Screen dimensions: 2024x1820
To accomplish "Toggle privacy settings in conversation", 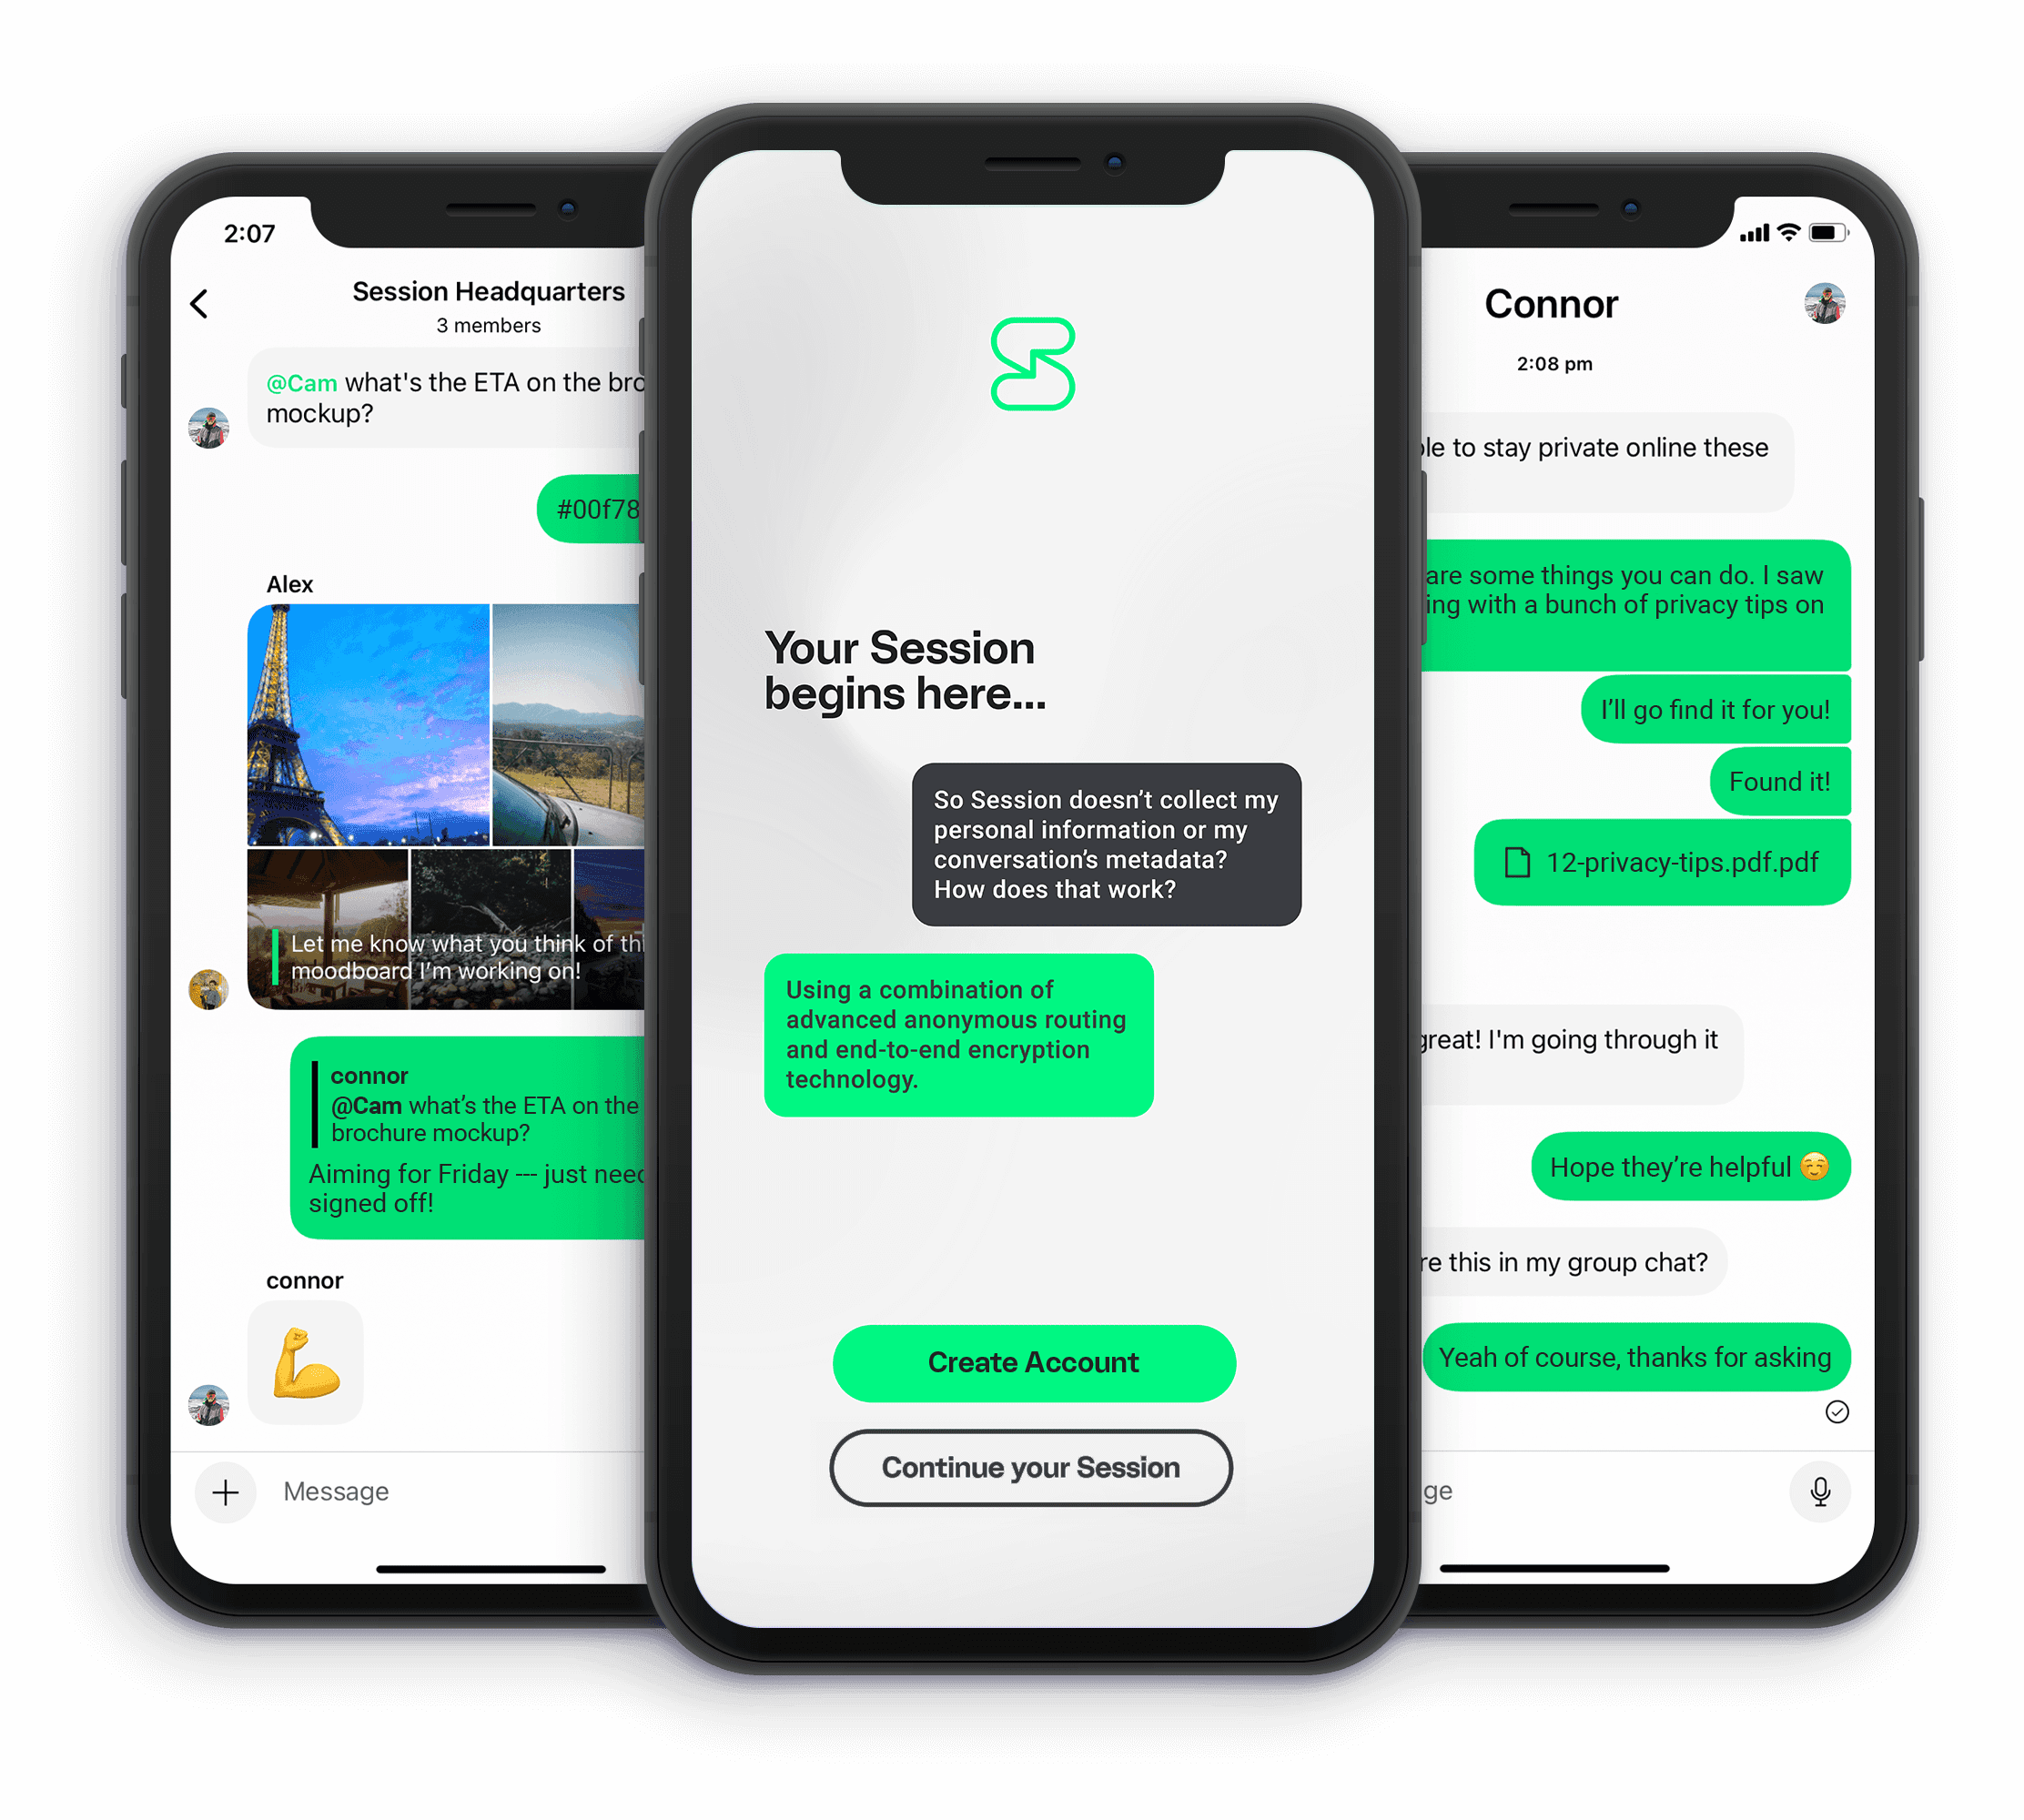I will tap(1854, 295).
